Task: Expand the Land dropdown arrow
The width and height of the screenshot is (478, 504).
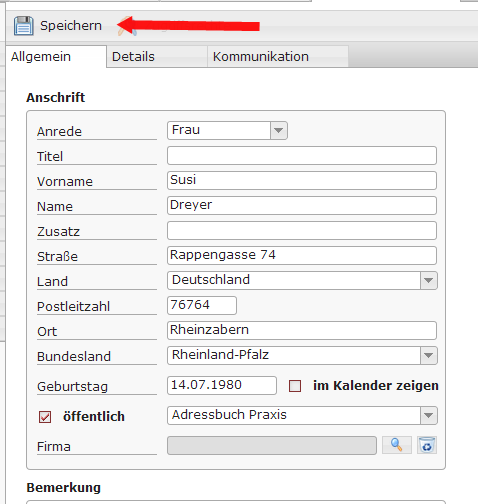Action: [429, 280]
